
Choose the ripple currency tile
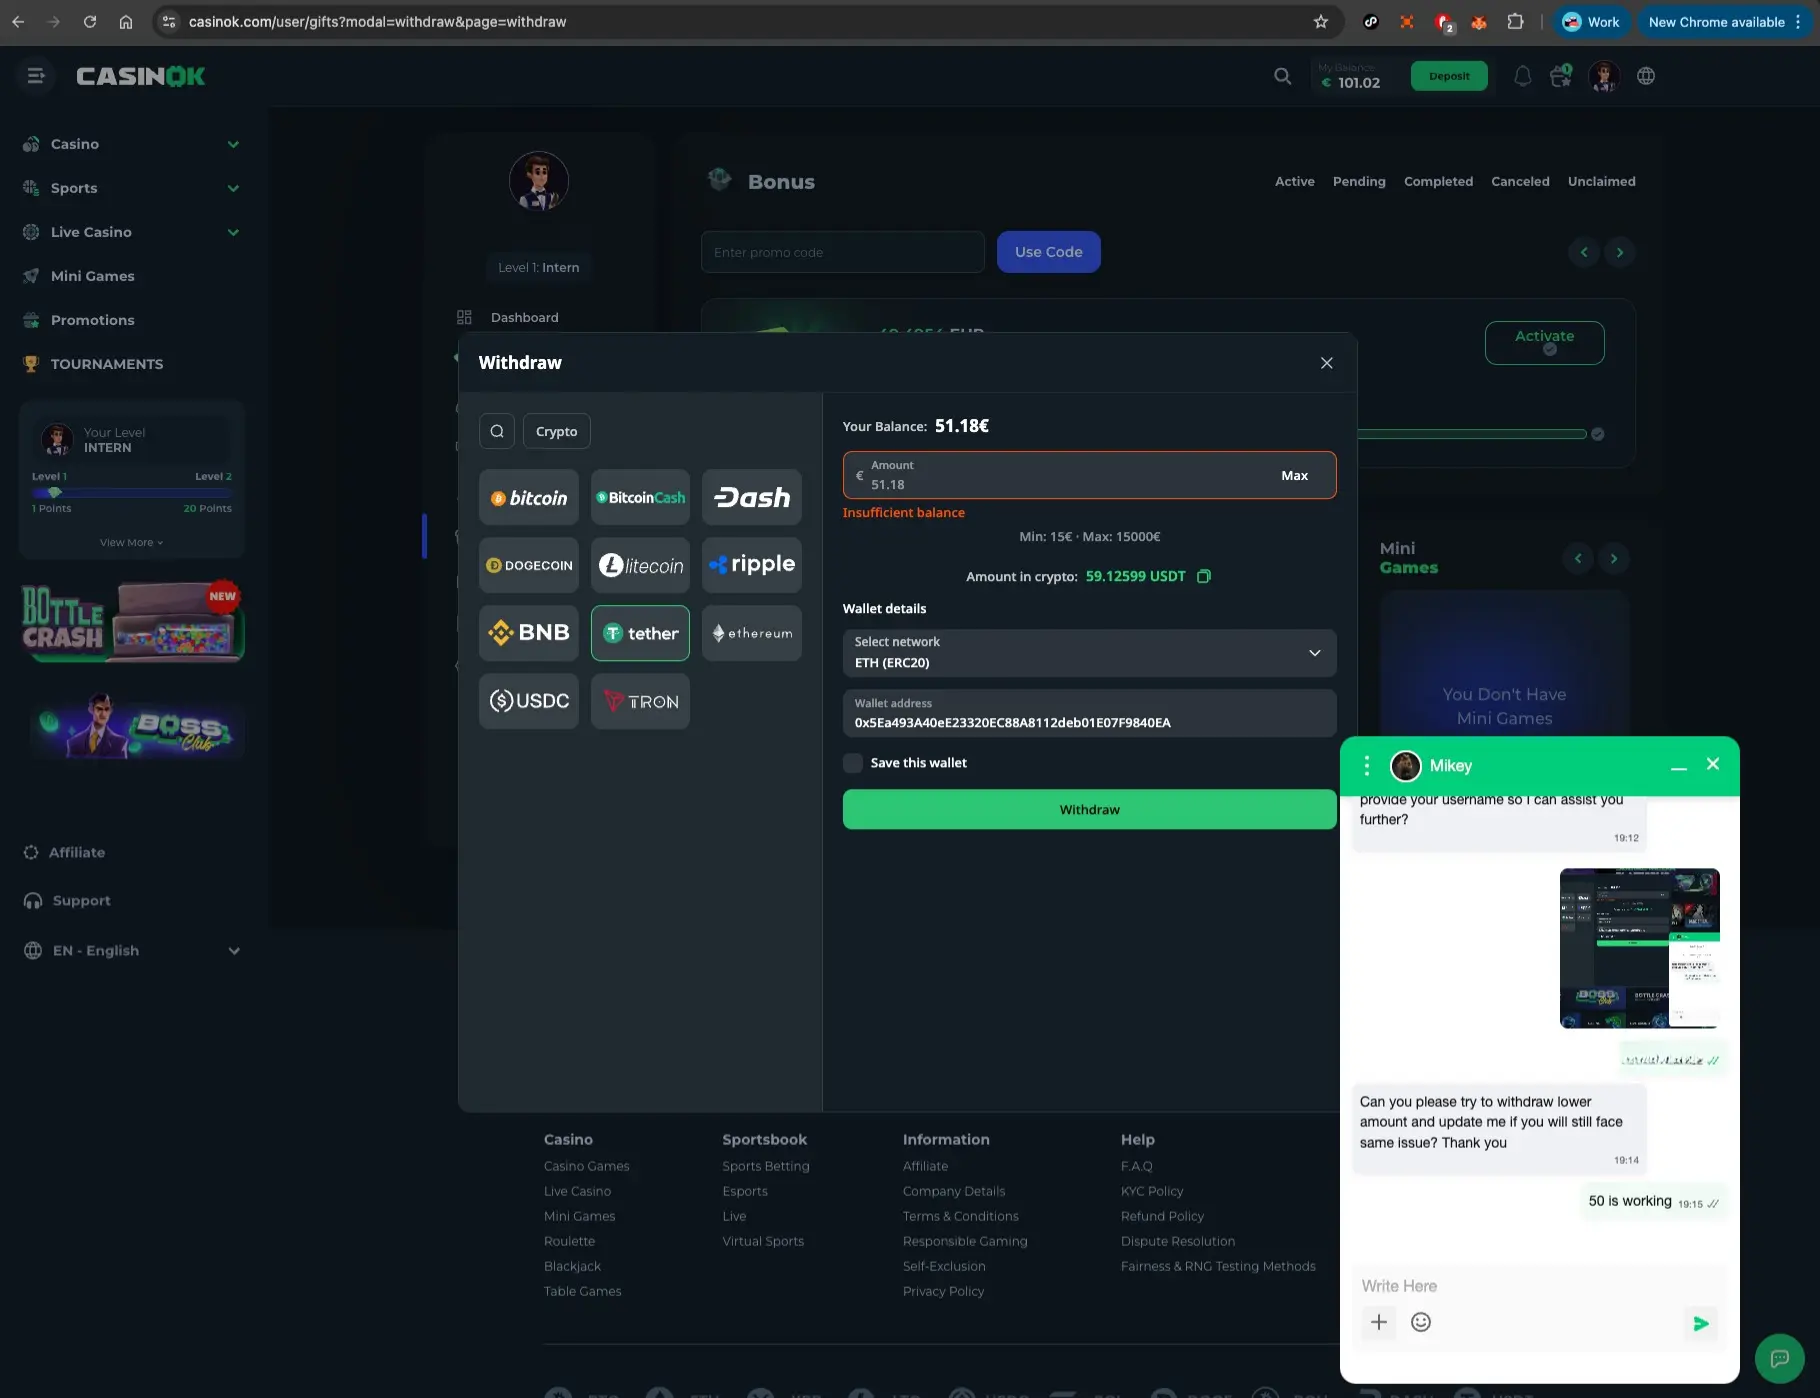(752, 565)
